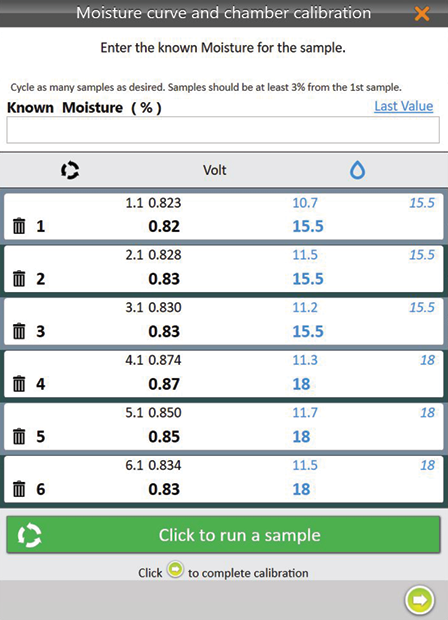Click the Last Value link

(x=404, y=106)
